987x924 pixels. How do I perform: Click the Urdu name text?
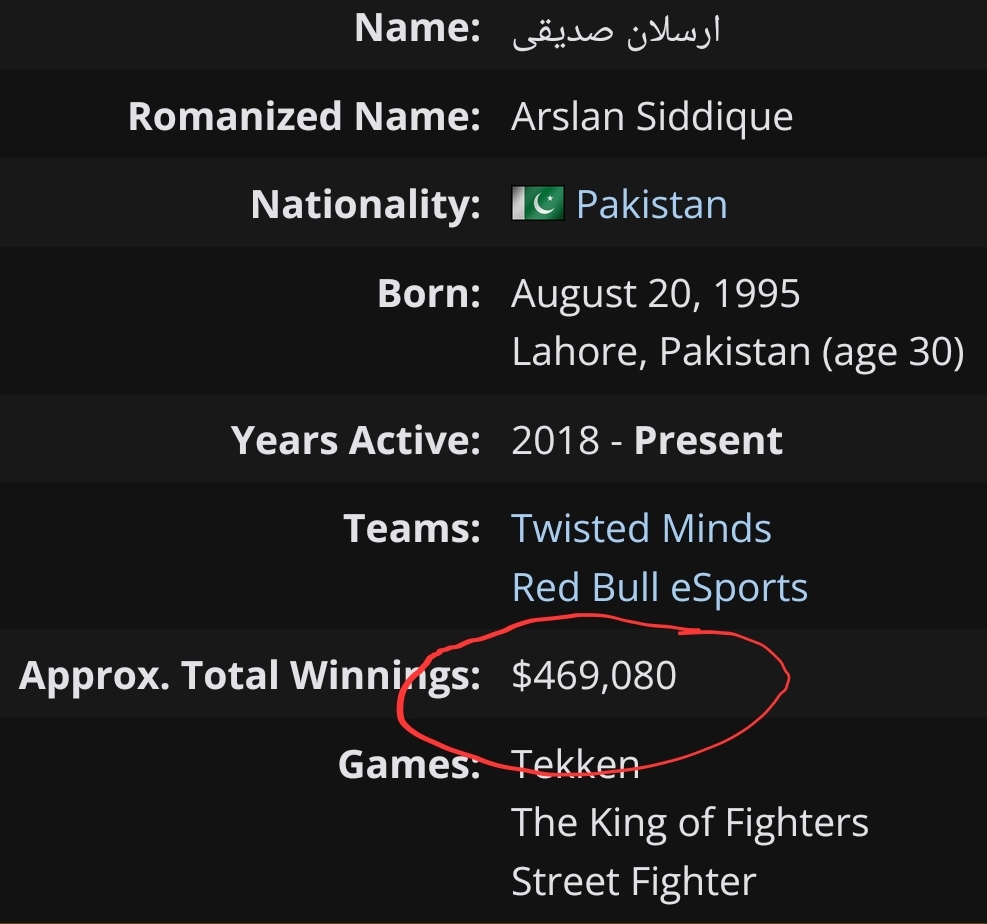point(616,31)
